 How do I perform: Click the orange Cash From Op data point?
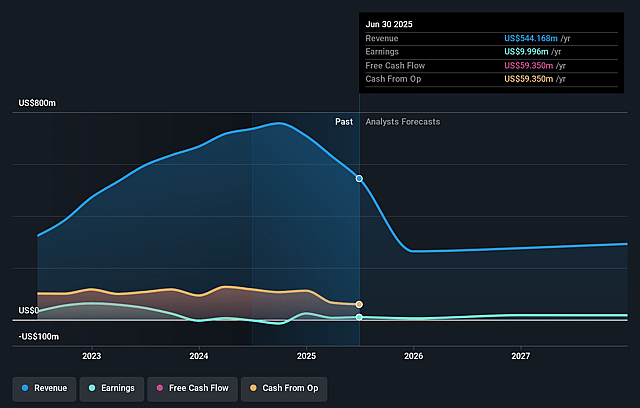coord(359,304)
